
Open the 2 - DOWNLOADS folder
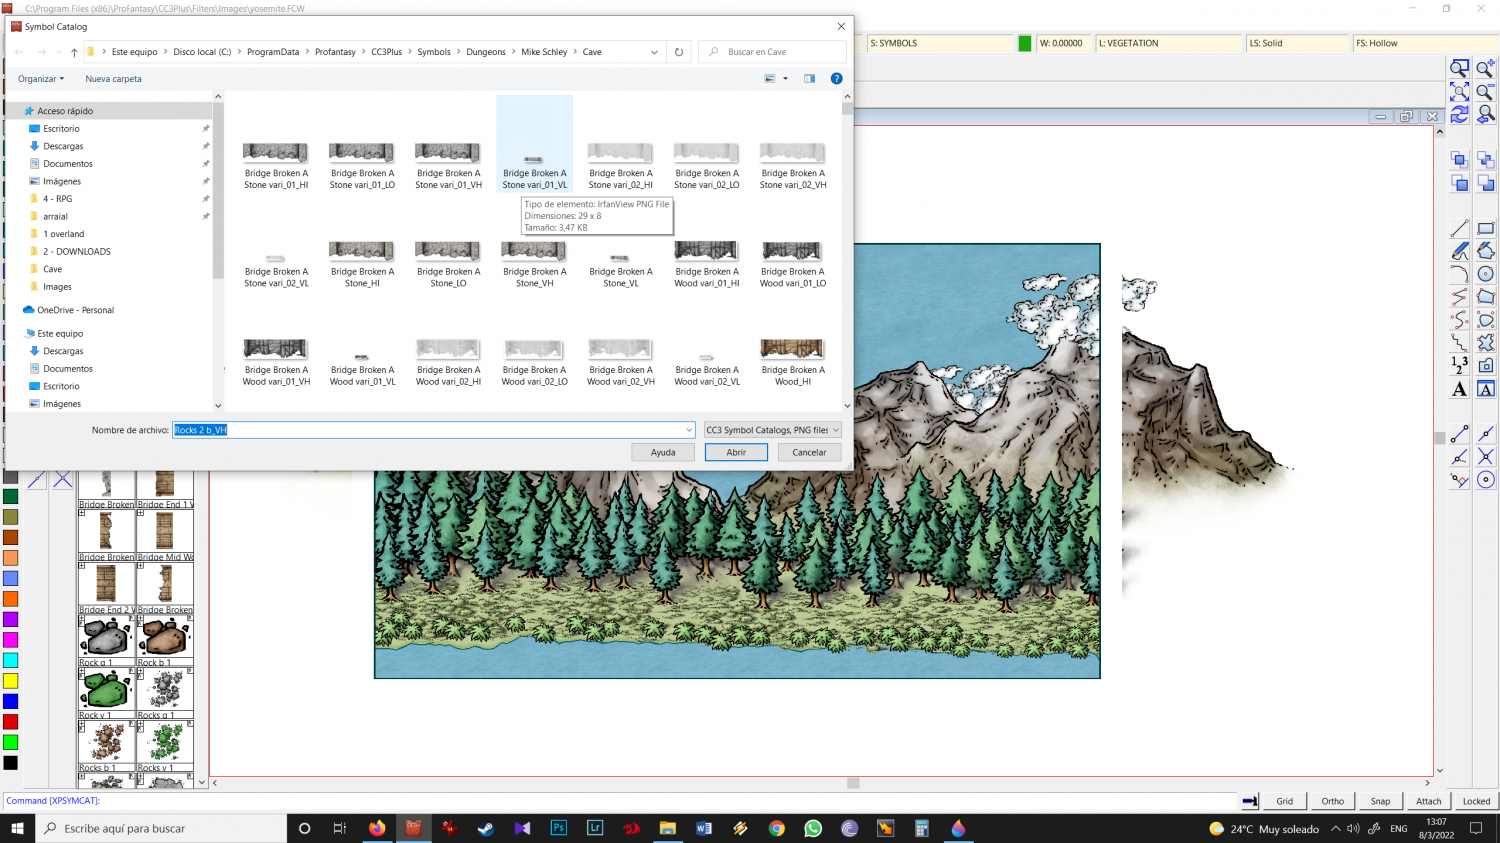point(76,252)
